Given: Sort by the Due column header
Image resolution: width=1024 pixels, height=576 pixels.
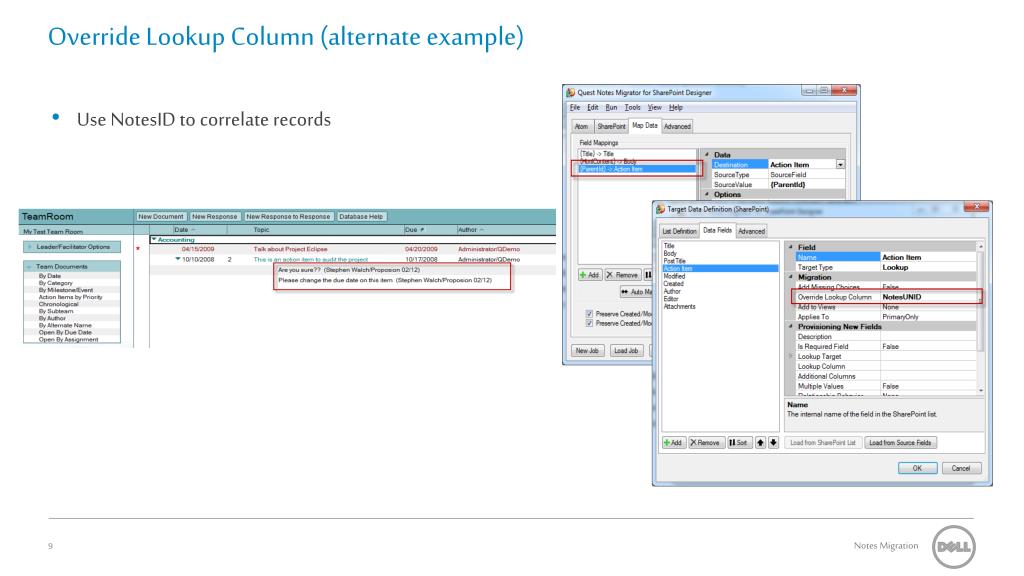Looking at the screenshot, I should point(414,230).
